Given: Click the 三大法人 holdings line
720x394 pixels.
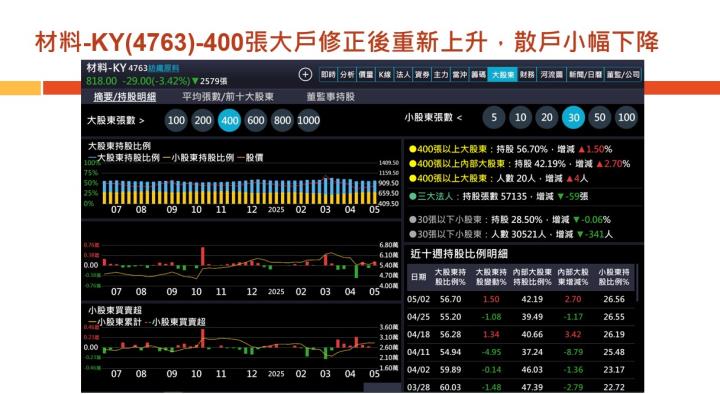Looking at the screenshot, I should point(498,196).
